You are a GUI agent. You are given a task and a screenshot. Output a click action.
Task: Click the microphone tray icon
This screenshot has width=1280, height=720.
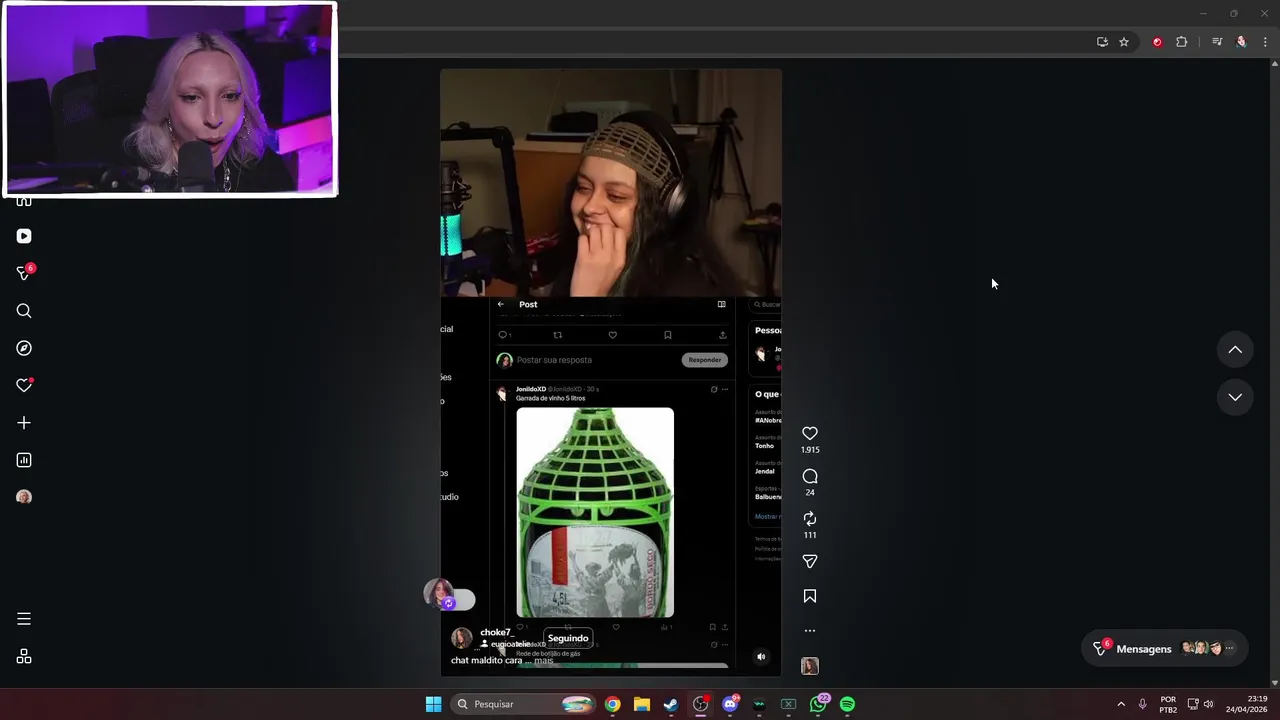click(1142, 704)
